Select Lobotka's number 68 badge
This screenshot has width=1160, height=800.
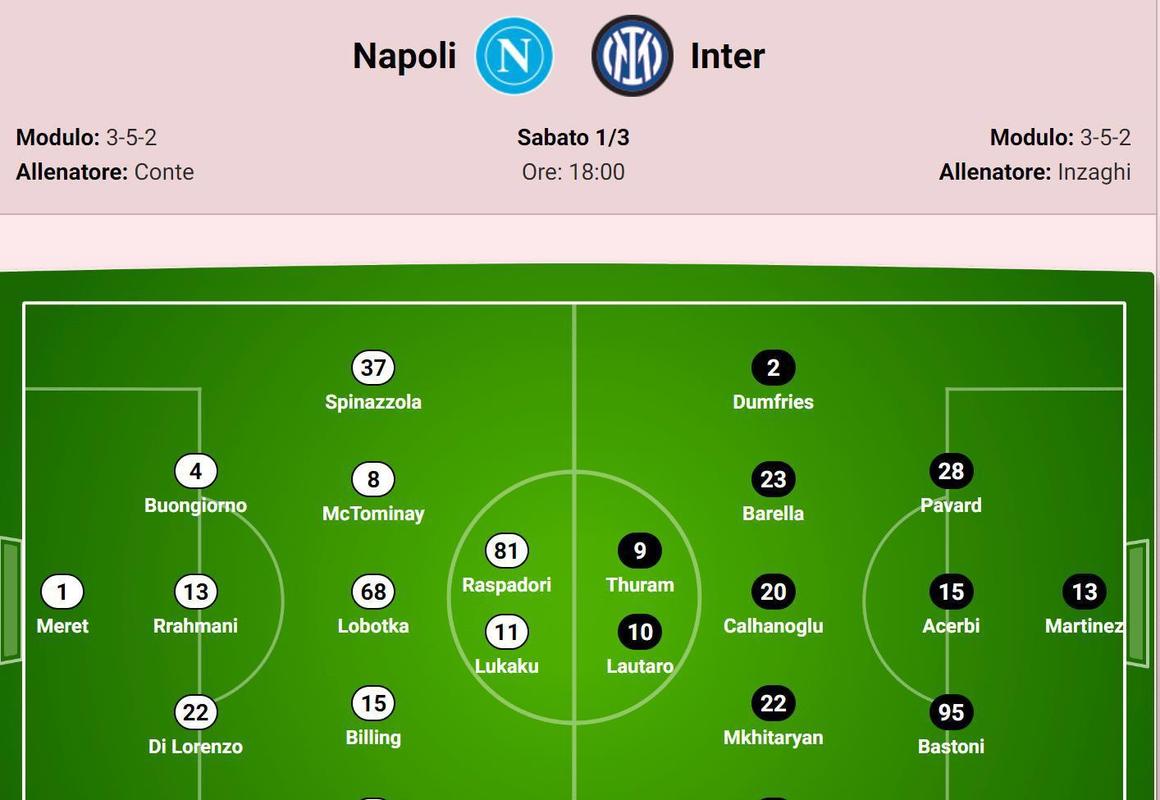[x=373, y=591]
